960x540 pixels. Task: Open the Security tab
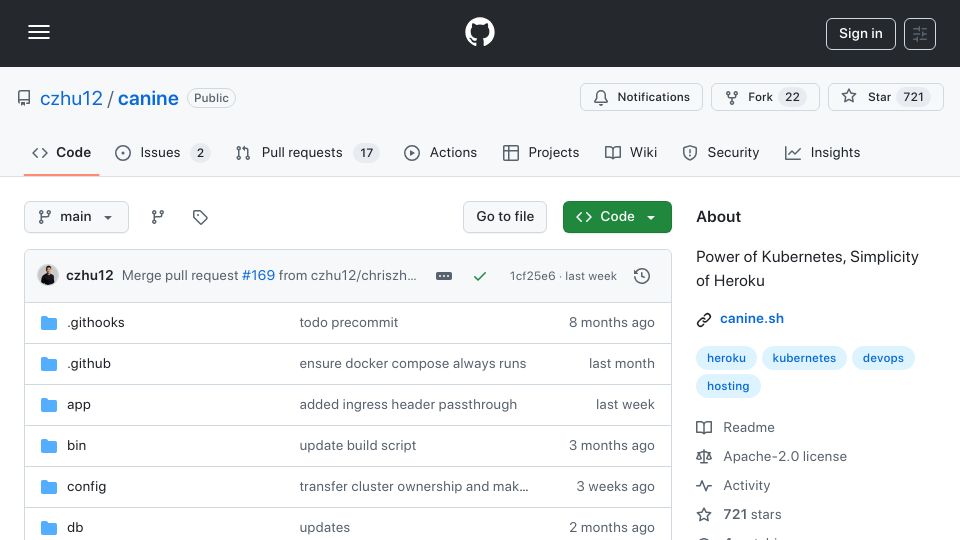pos(721,152)
